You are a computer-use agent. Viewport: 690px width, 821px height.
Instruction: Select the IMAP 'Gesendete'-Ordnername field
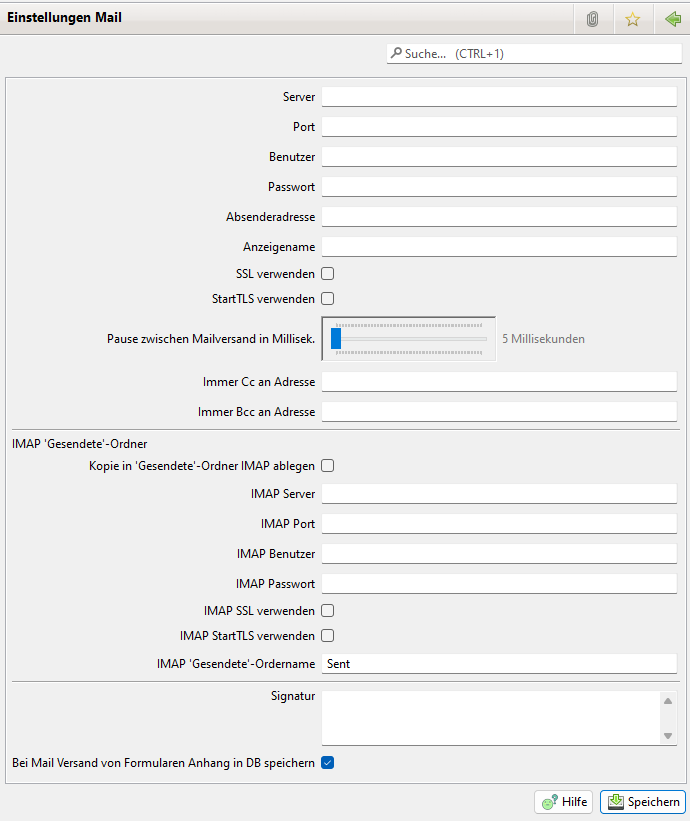[499, 663]
